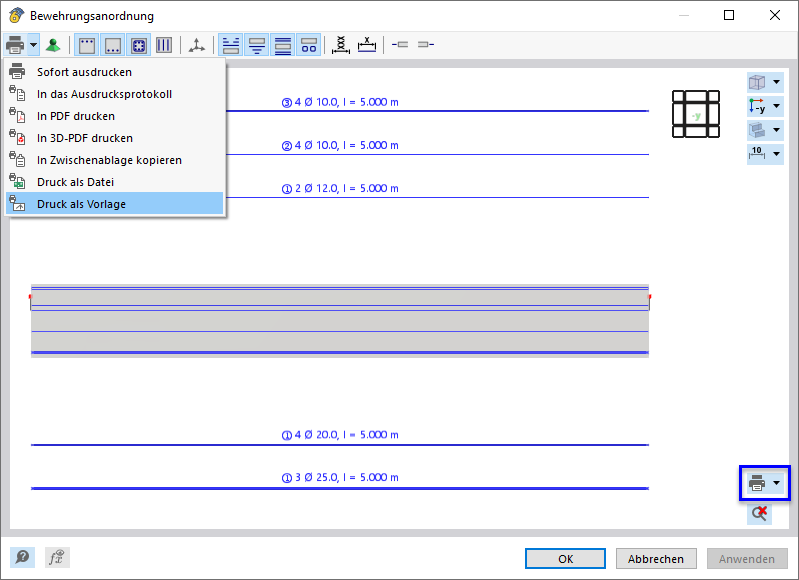The image size is (799, 580).
Task: Choose In 3D-PDF drucken option
Action: [115, 138]
